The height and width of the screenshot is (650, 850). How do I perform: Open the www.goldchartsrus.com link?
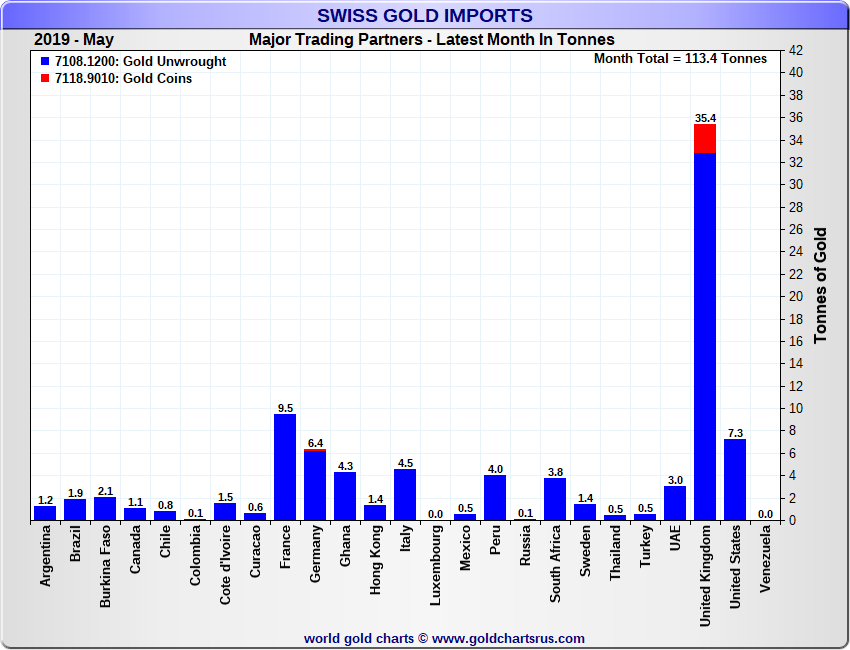[508, 638]
